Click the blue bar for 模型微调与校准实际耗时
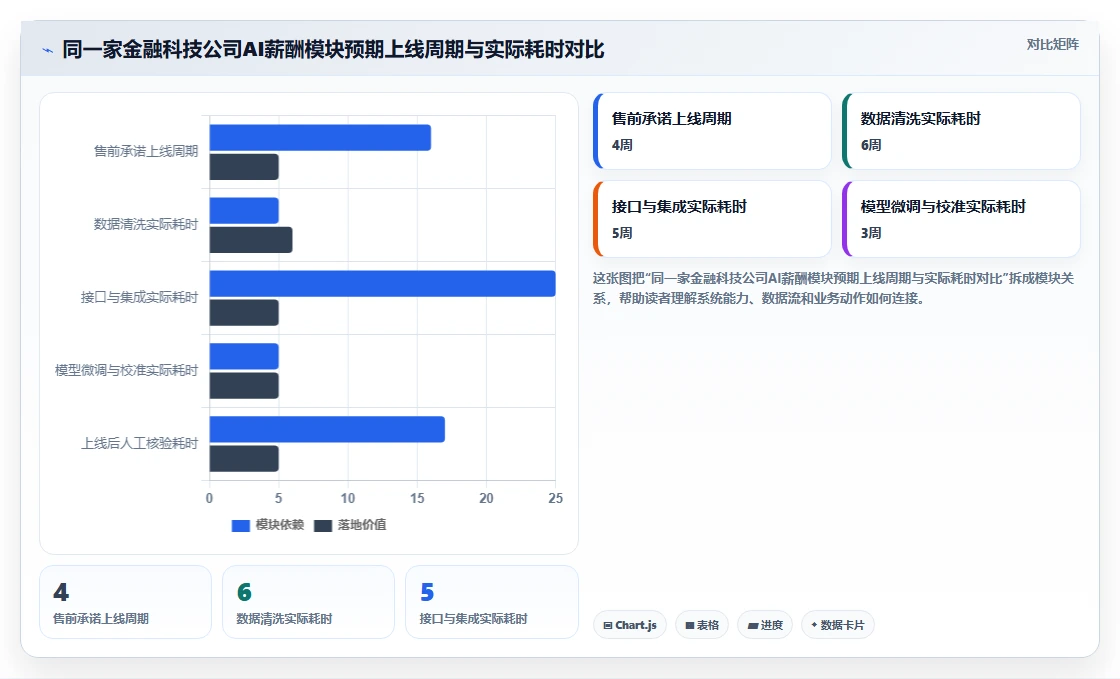1120x679 pixels. pos(244,356)
